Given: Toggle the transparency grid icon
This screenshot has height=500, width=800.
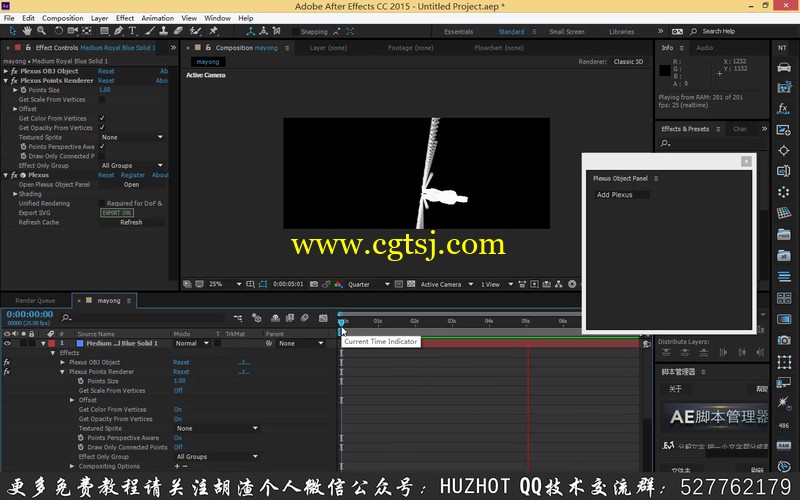Looking at the screenshot, I should tap(411, 284).
